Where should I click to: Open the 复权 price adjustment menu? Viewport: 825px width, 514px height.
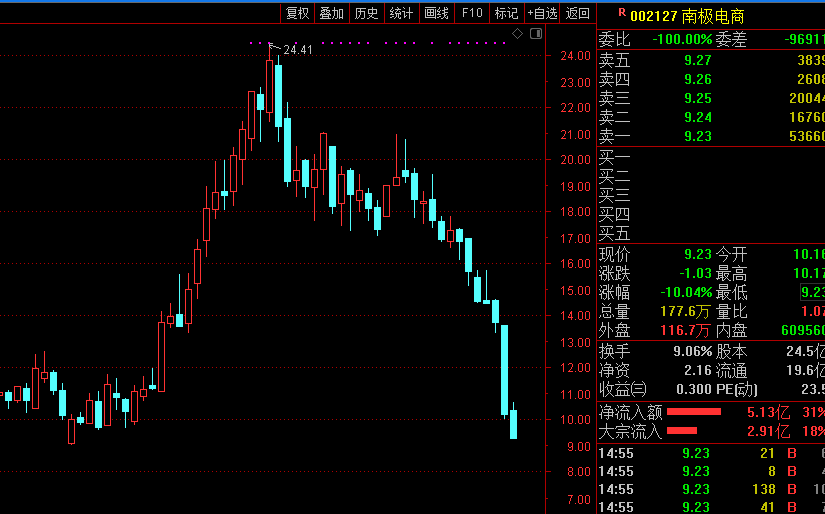pyautogui.click(x=297, y=13)
